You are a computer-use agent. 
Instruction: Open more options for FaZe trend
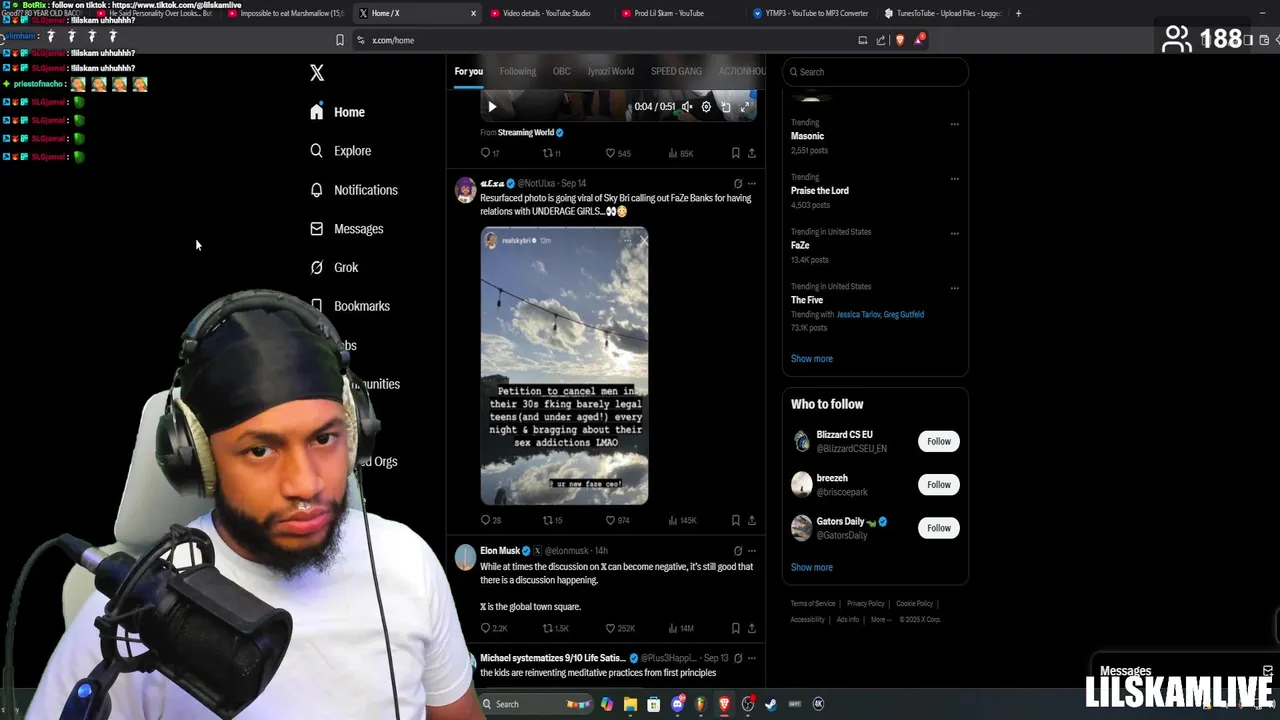click(955, 233)
